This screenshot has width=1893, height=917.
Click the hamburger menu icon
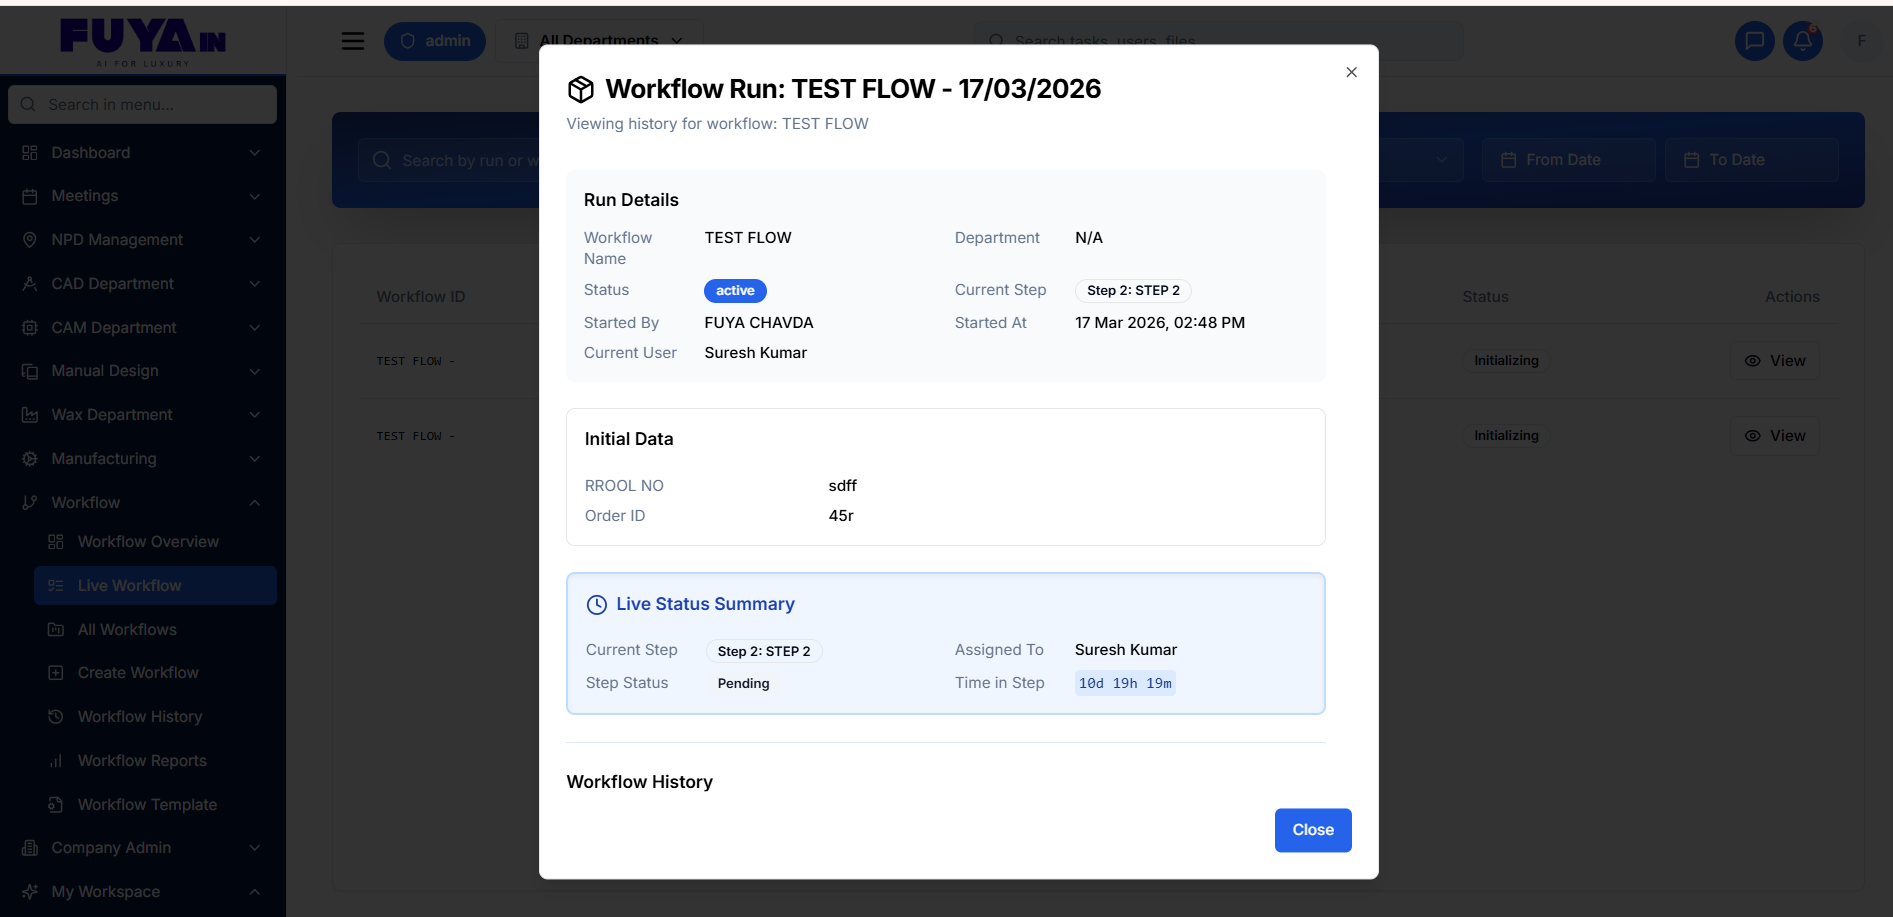[353, 41]
